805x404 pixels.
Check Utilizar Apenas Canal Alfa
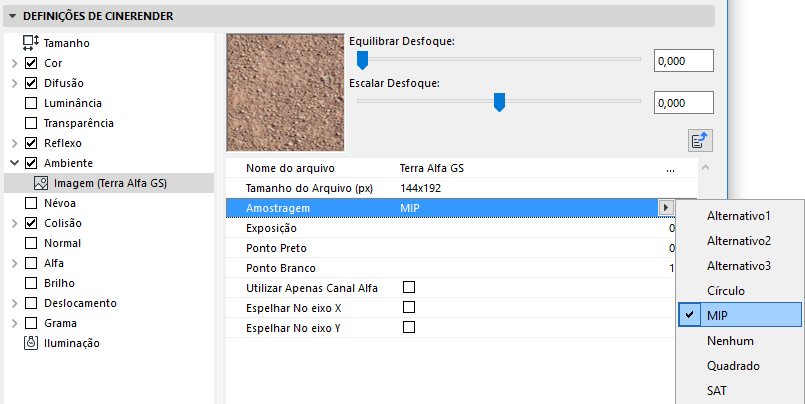click(409, 287)
